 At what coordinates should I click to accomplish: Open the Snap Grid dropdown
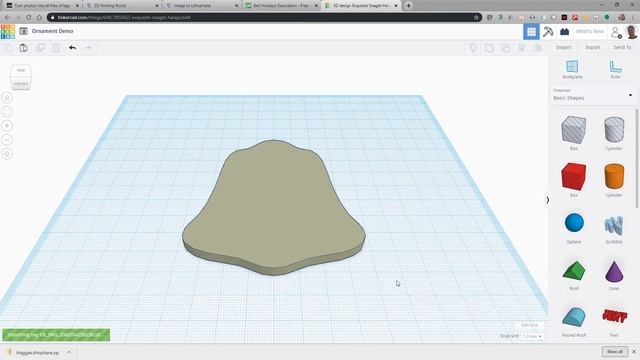(532, 336)
